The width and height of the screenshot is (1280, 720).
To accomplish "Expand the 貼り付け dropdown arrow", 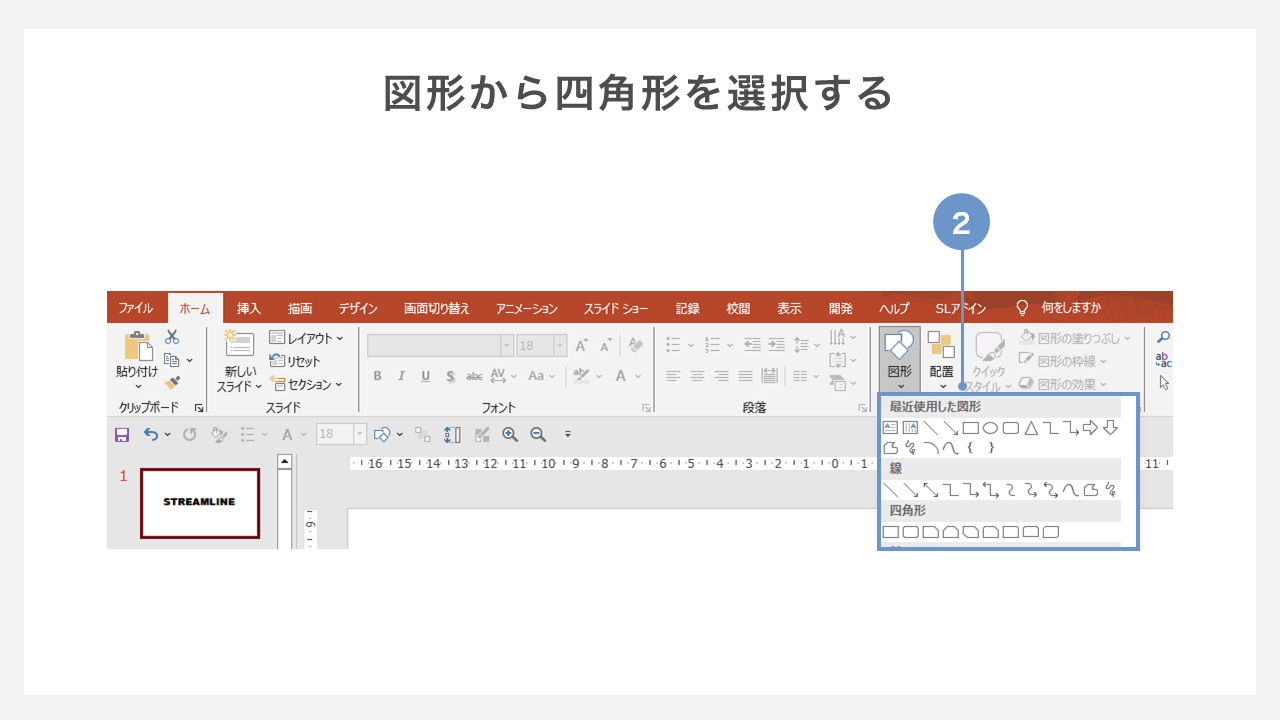I will [138, 387].
